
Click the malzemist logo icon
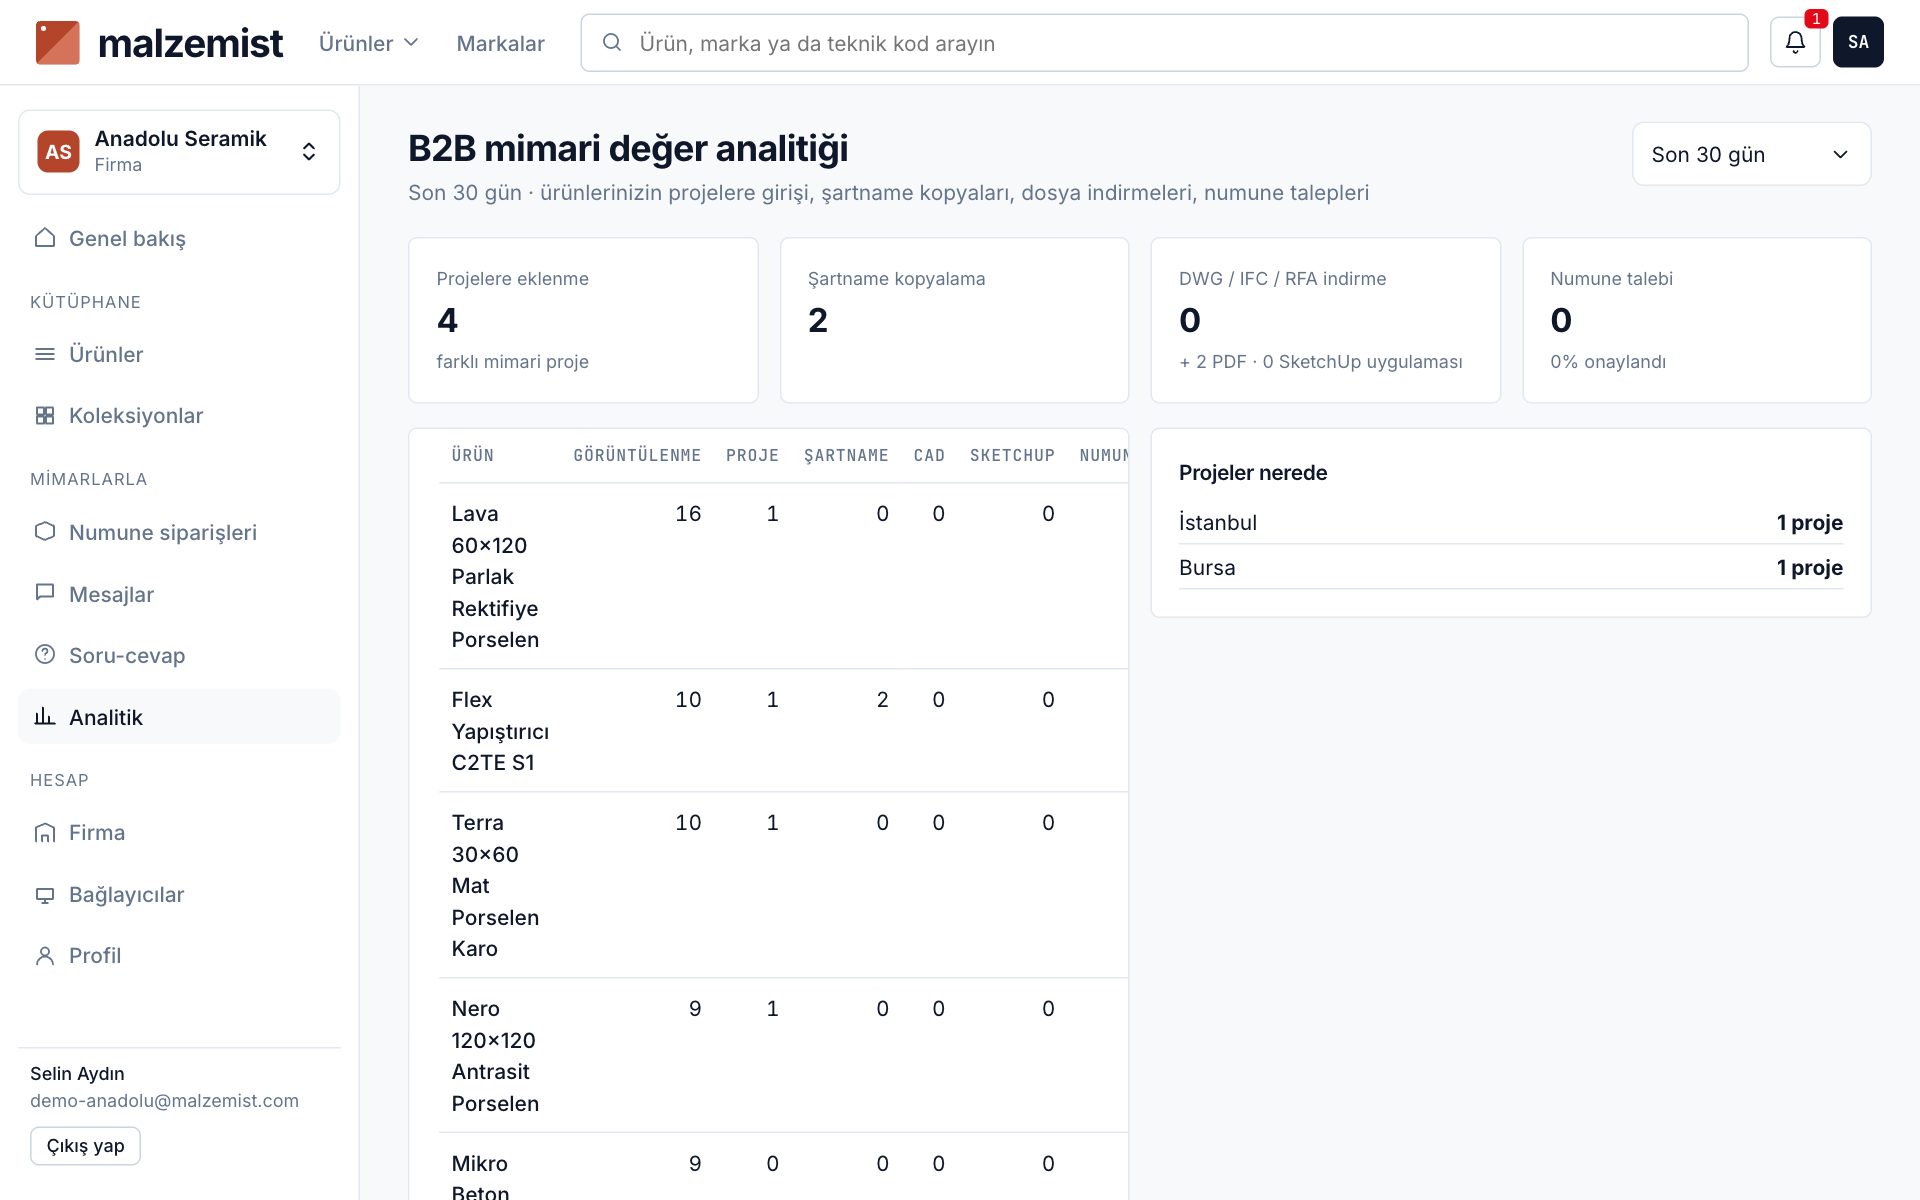click(x=57, y=43)
